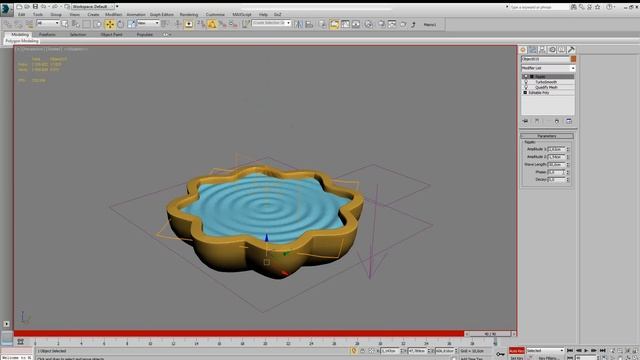Select the Rotate tool icon

121,24
